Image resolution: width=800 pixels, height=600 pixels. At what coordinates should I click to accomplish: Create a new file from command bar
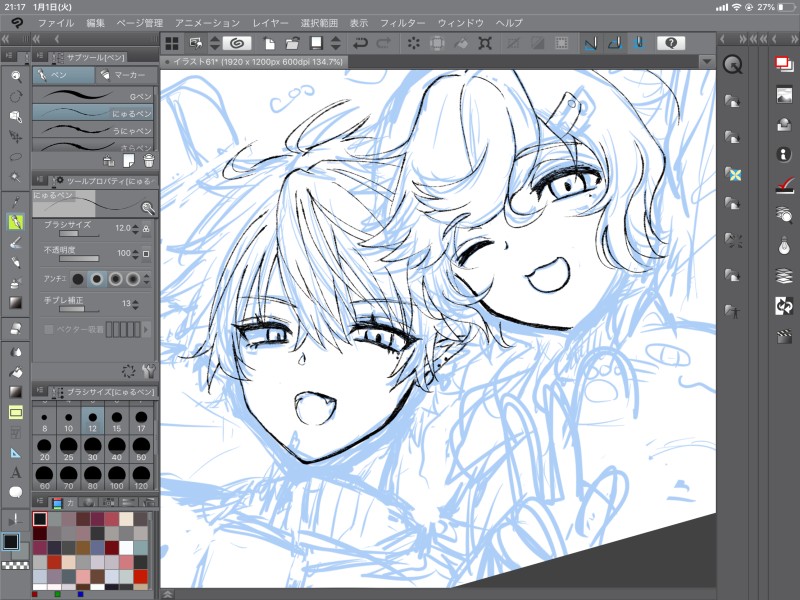[x=269, y=43]
